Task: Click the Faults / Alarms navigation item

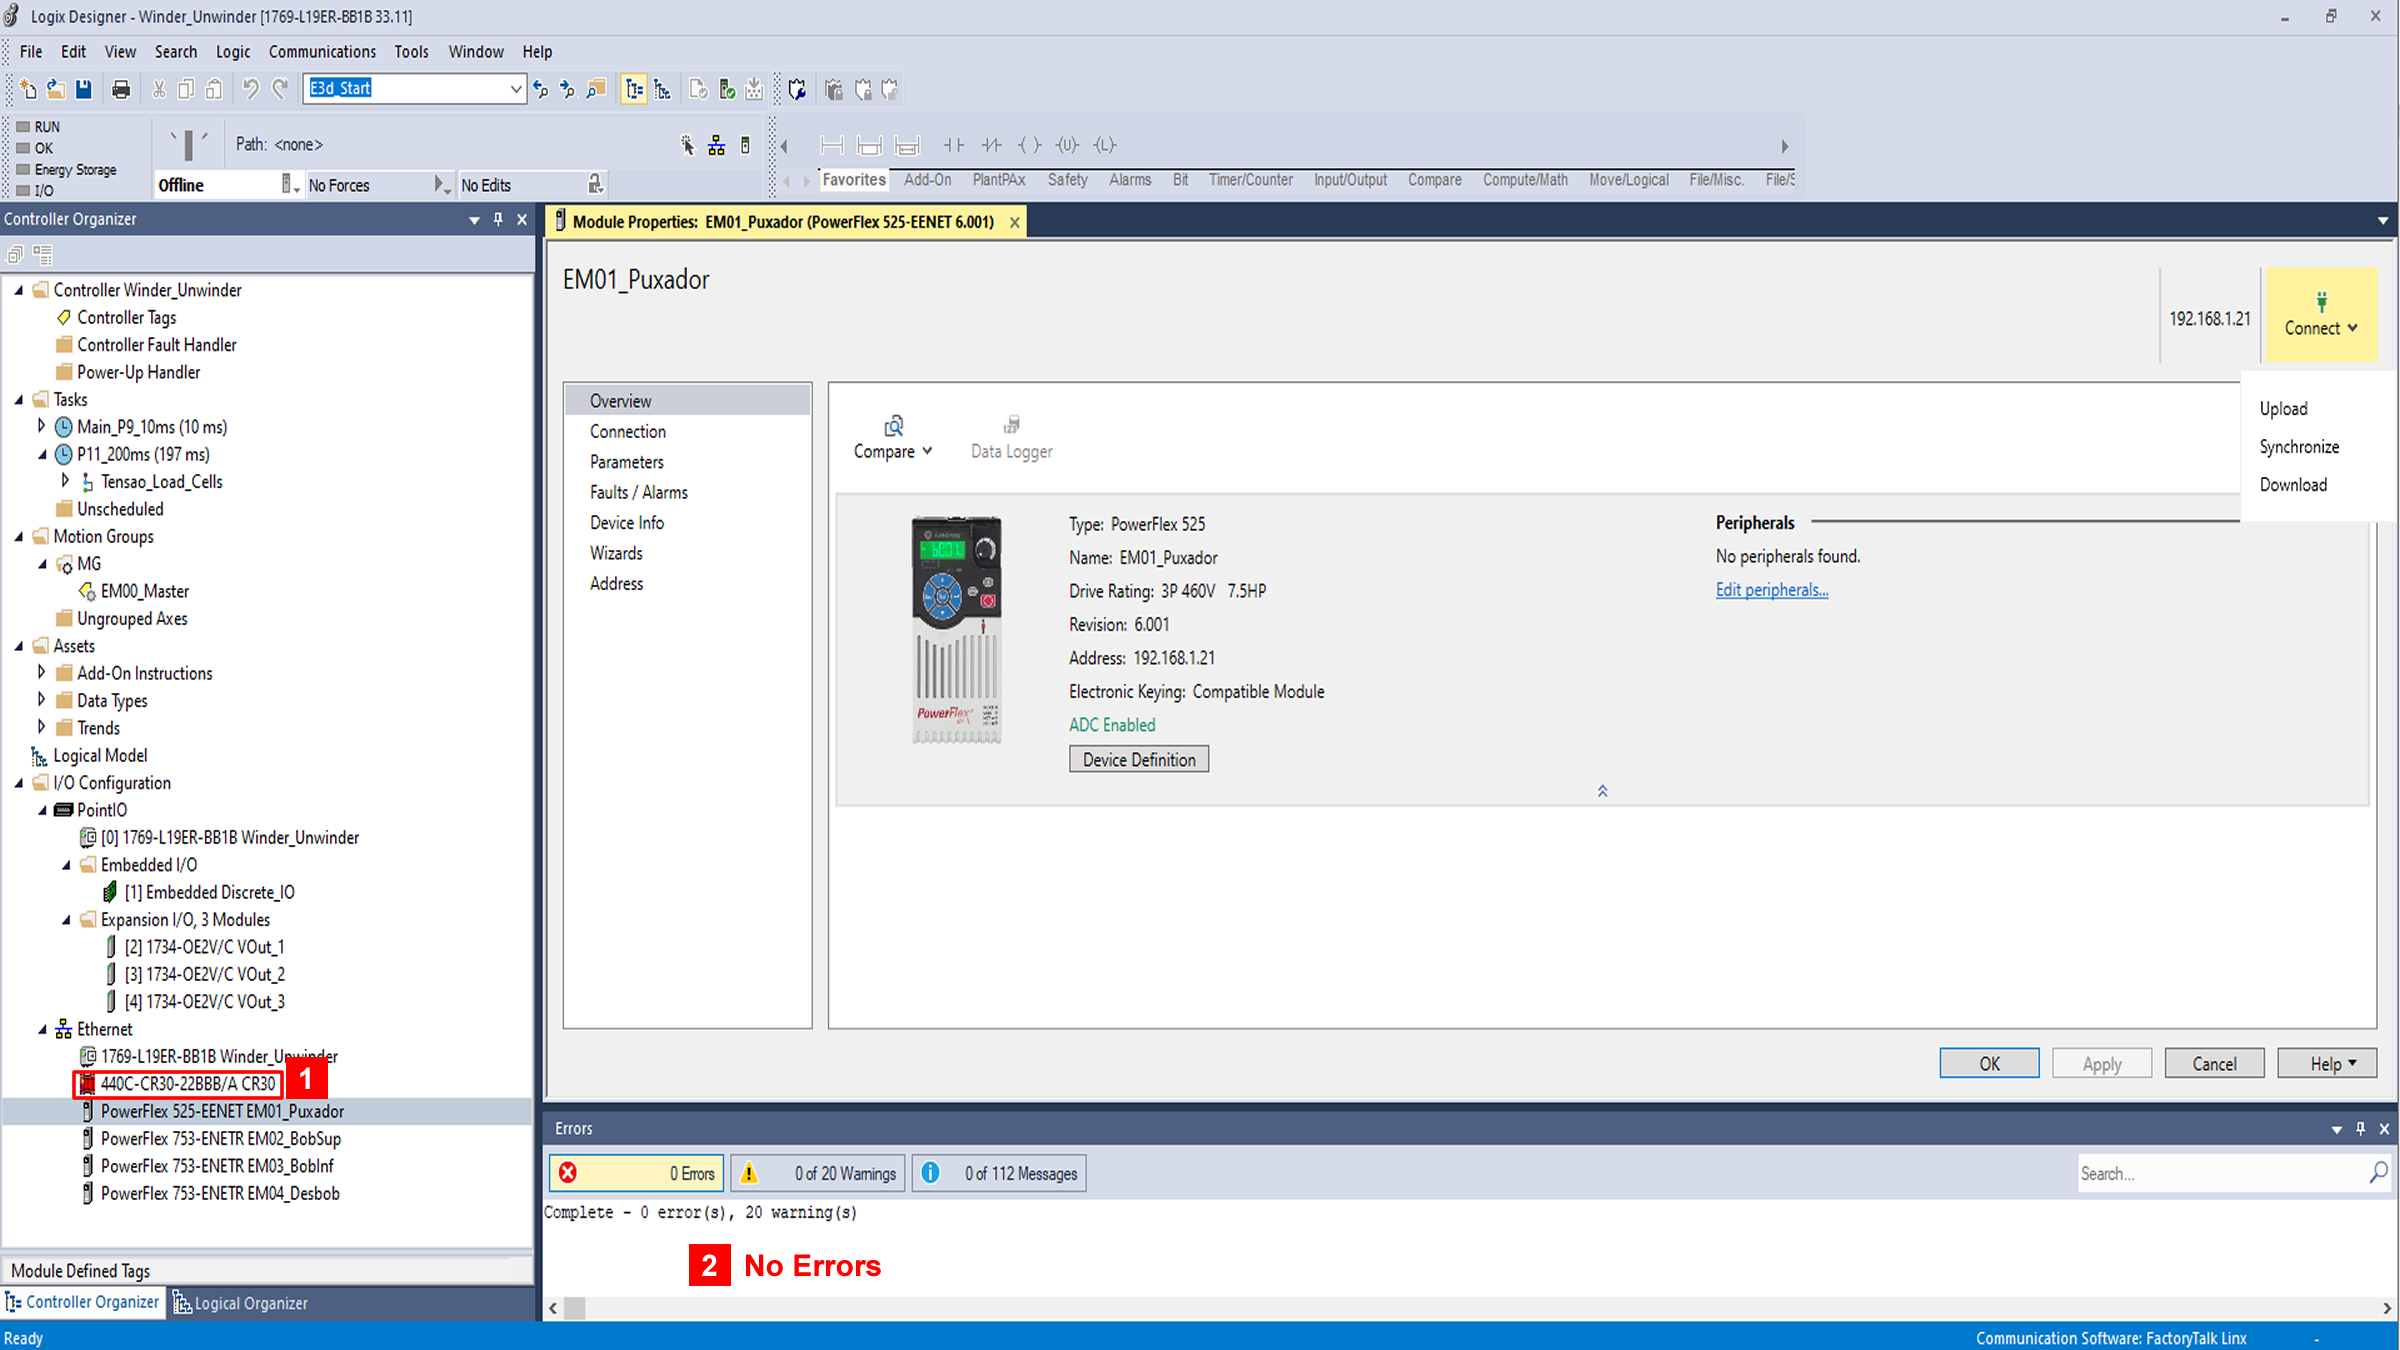Action: (638, 491)
